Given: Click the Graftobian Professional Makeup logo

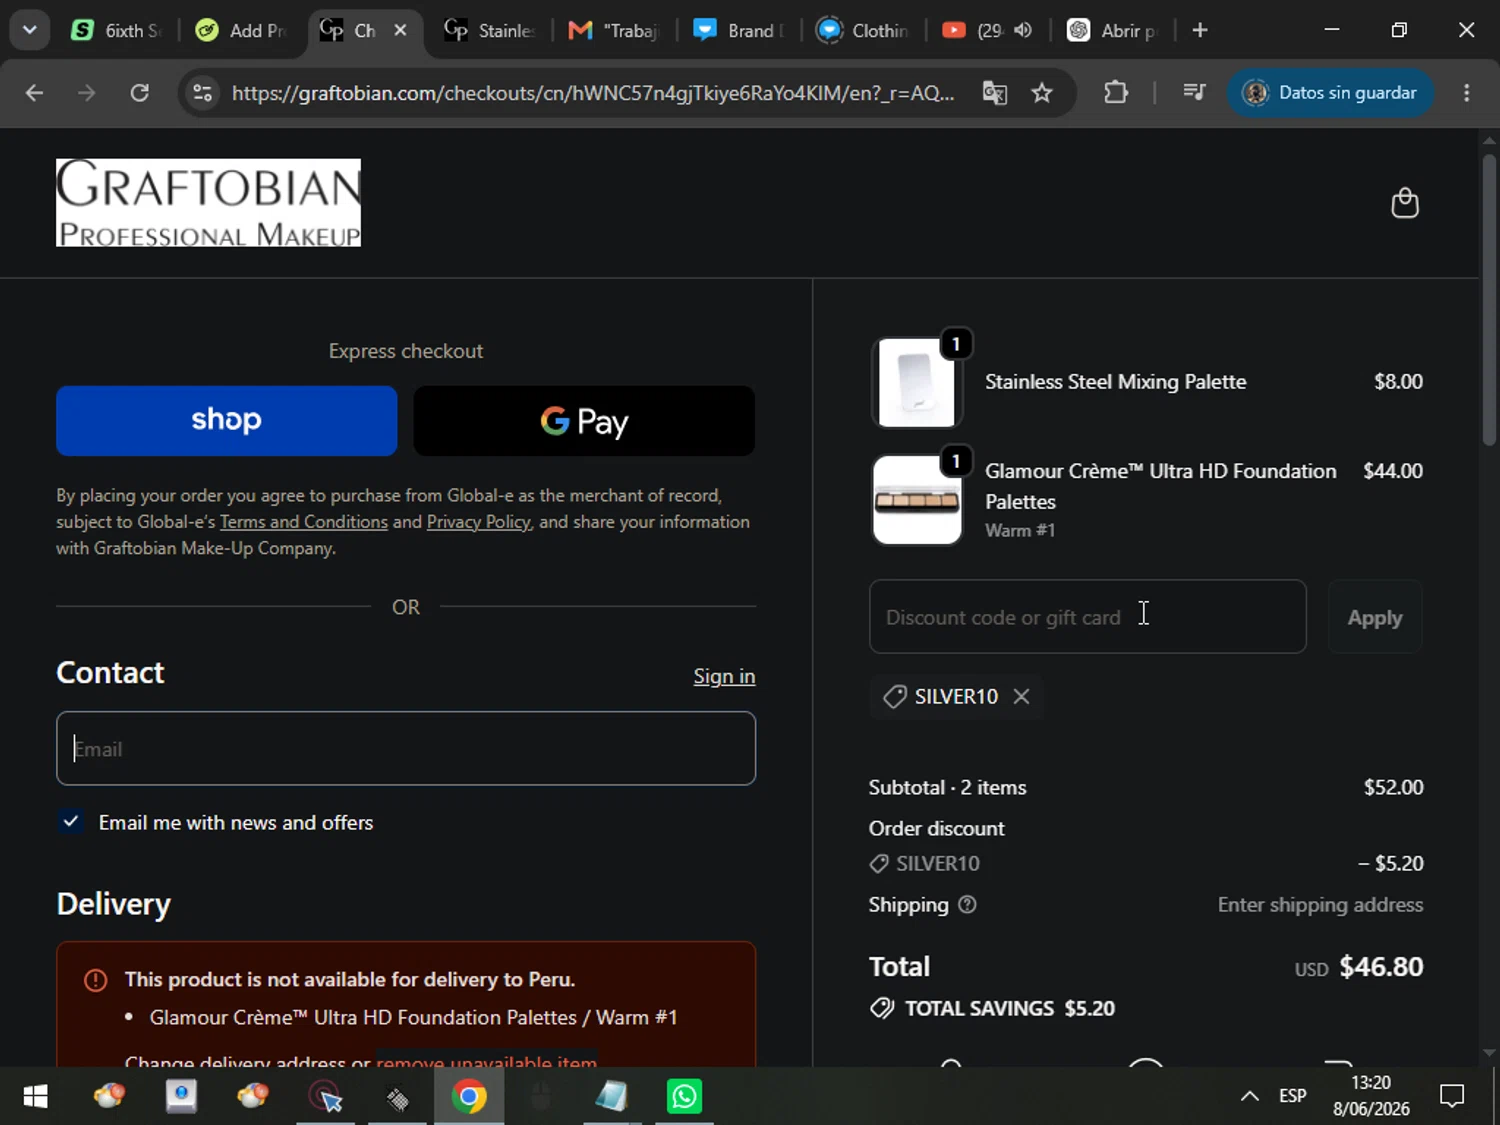Looking at the screenshot, I should (x=208, y=203).
